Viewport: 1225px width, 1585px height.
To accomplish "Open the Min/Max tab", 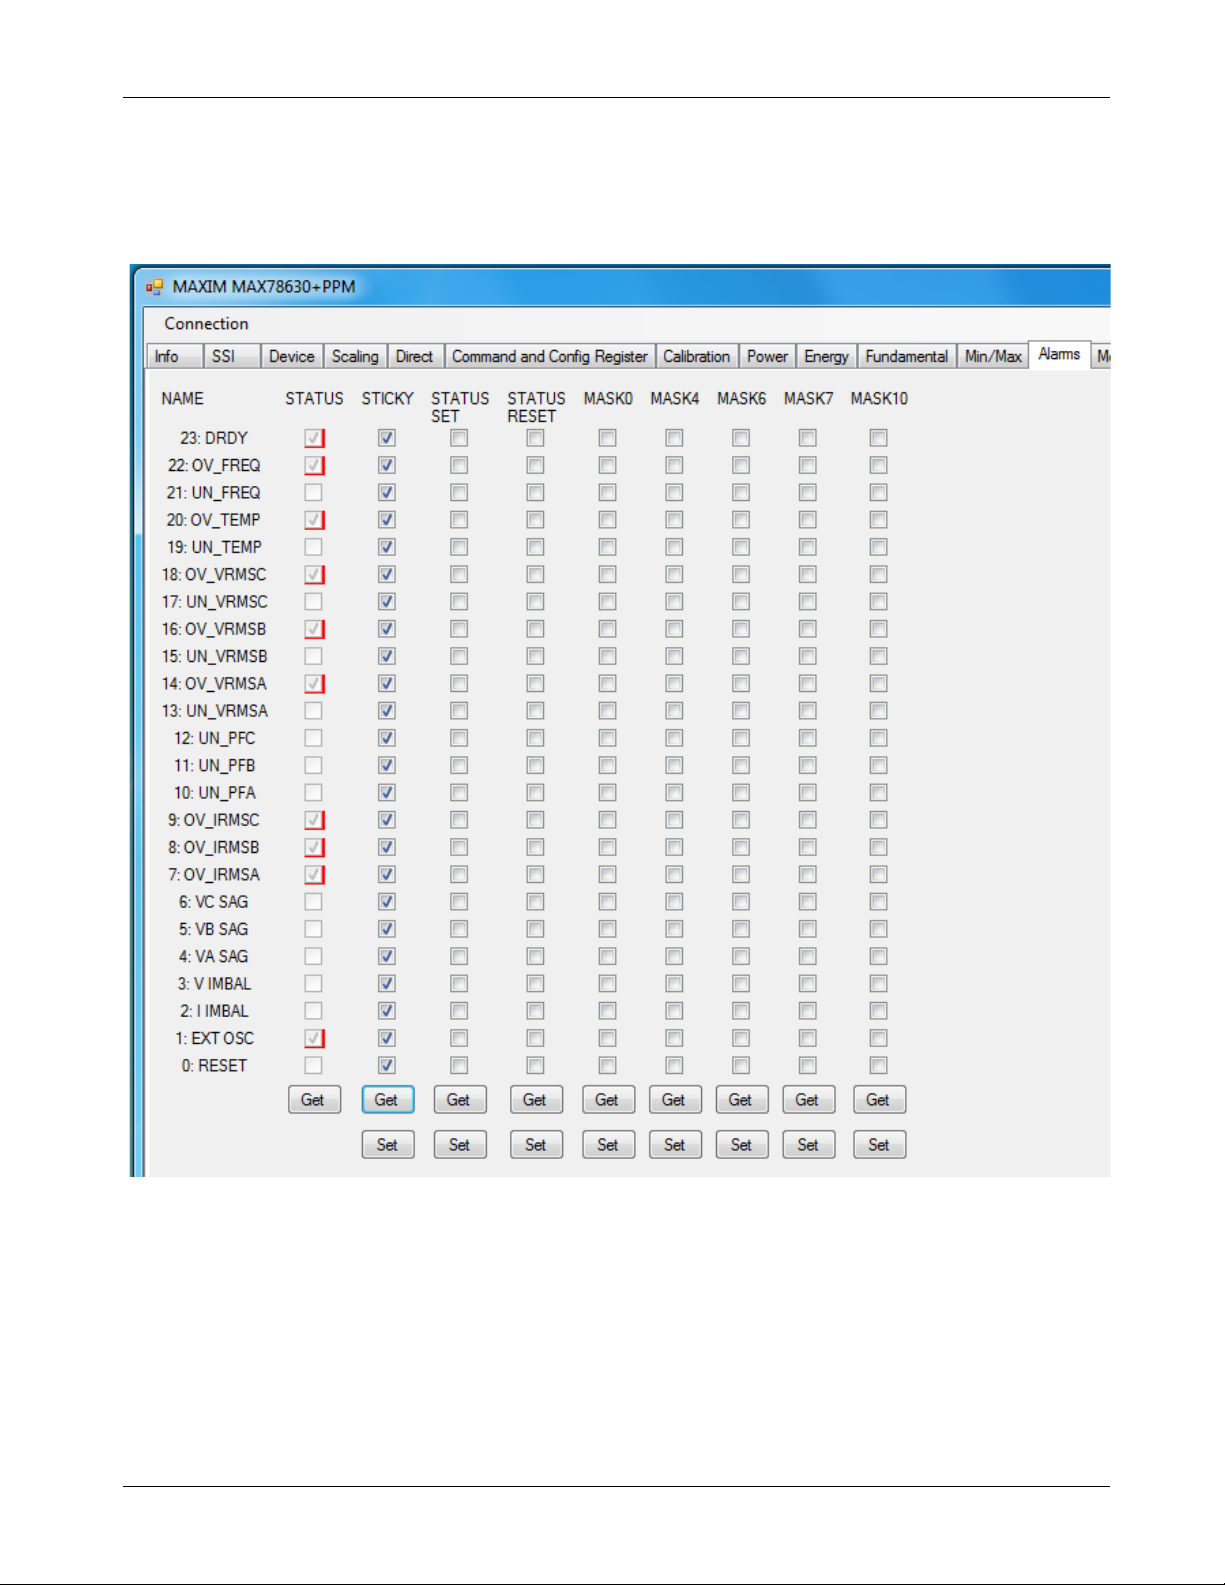I will pos(993,357).
